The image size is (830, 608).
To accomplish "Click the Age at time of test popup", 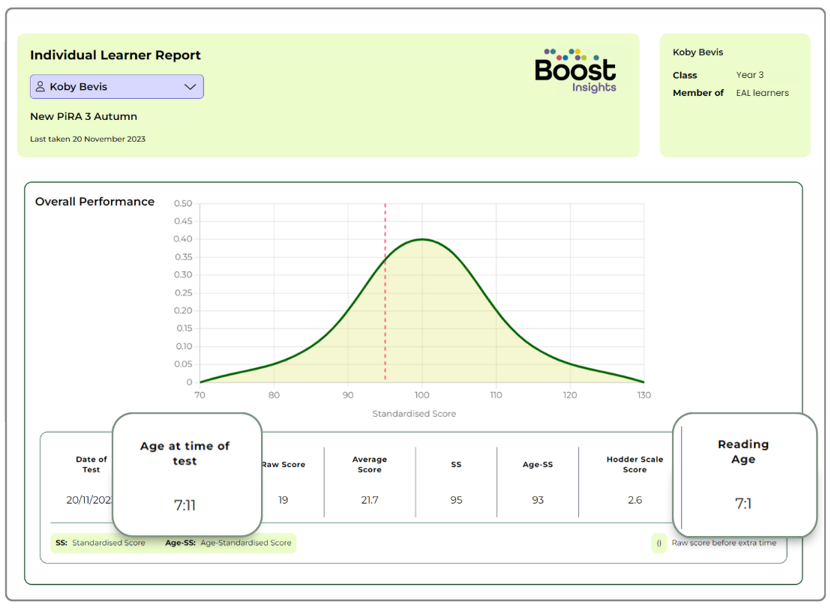I will 186,470.
